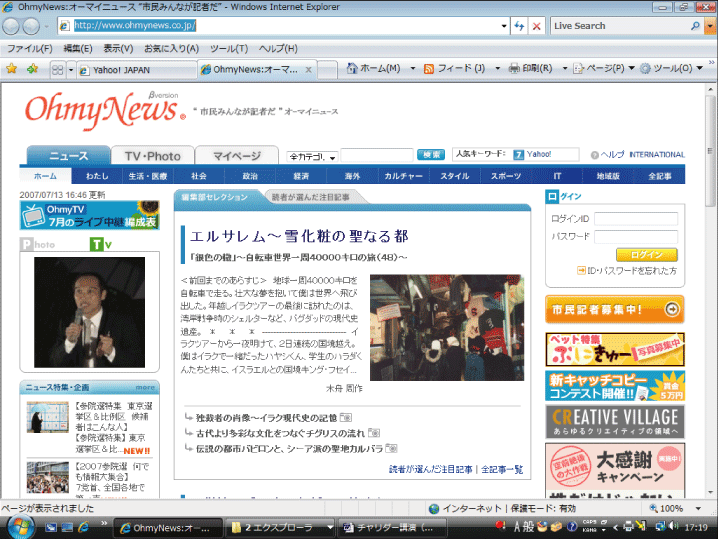Click the Live Search magnifier icon
Screen dimensions: 720x544
click(x=695, y=26)
